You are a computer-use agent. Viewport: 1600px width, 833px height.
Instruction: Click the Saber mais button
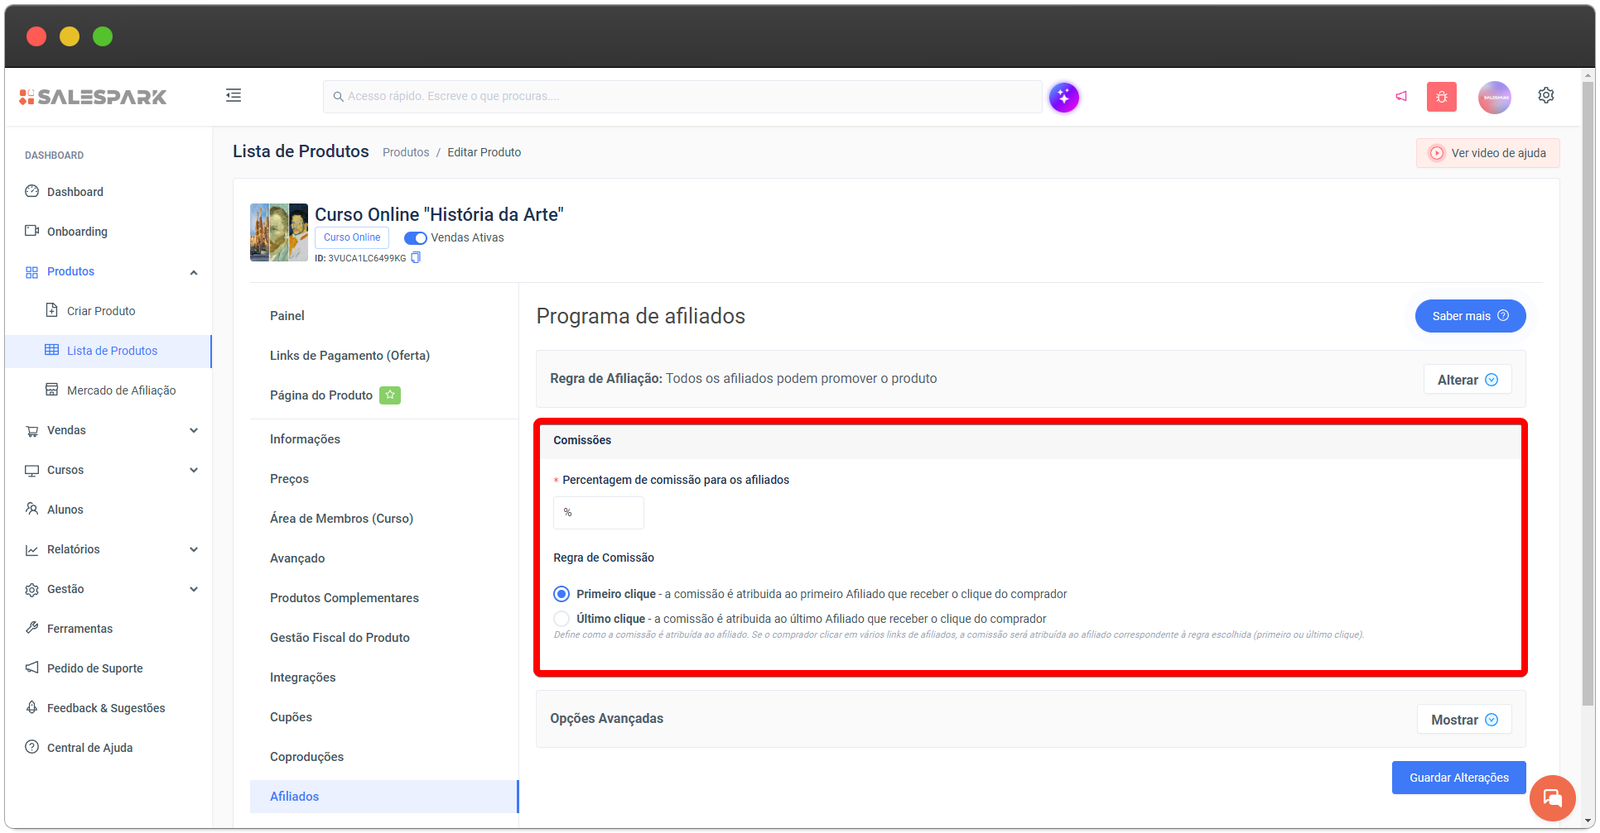point(1469,316)
